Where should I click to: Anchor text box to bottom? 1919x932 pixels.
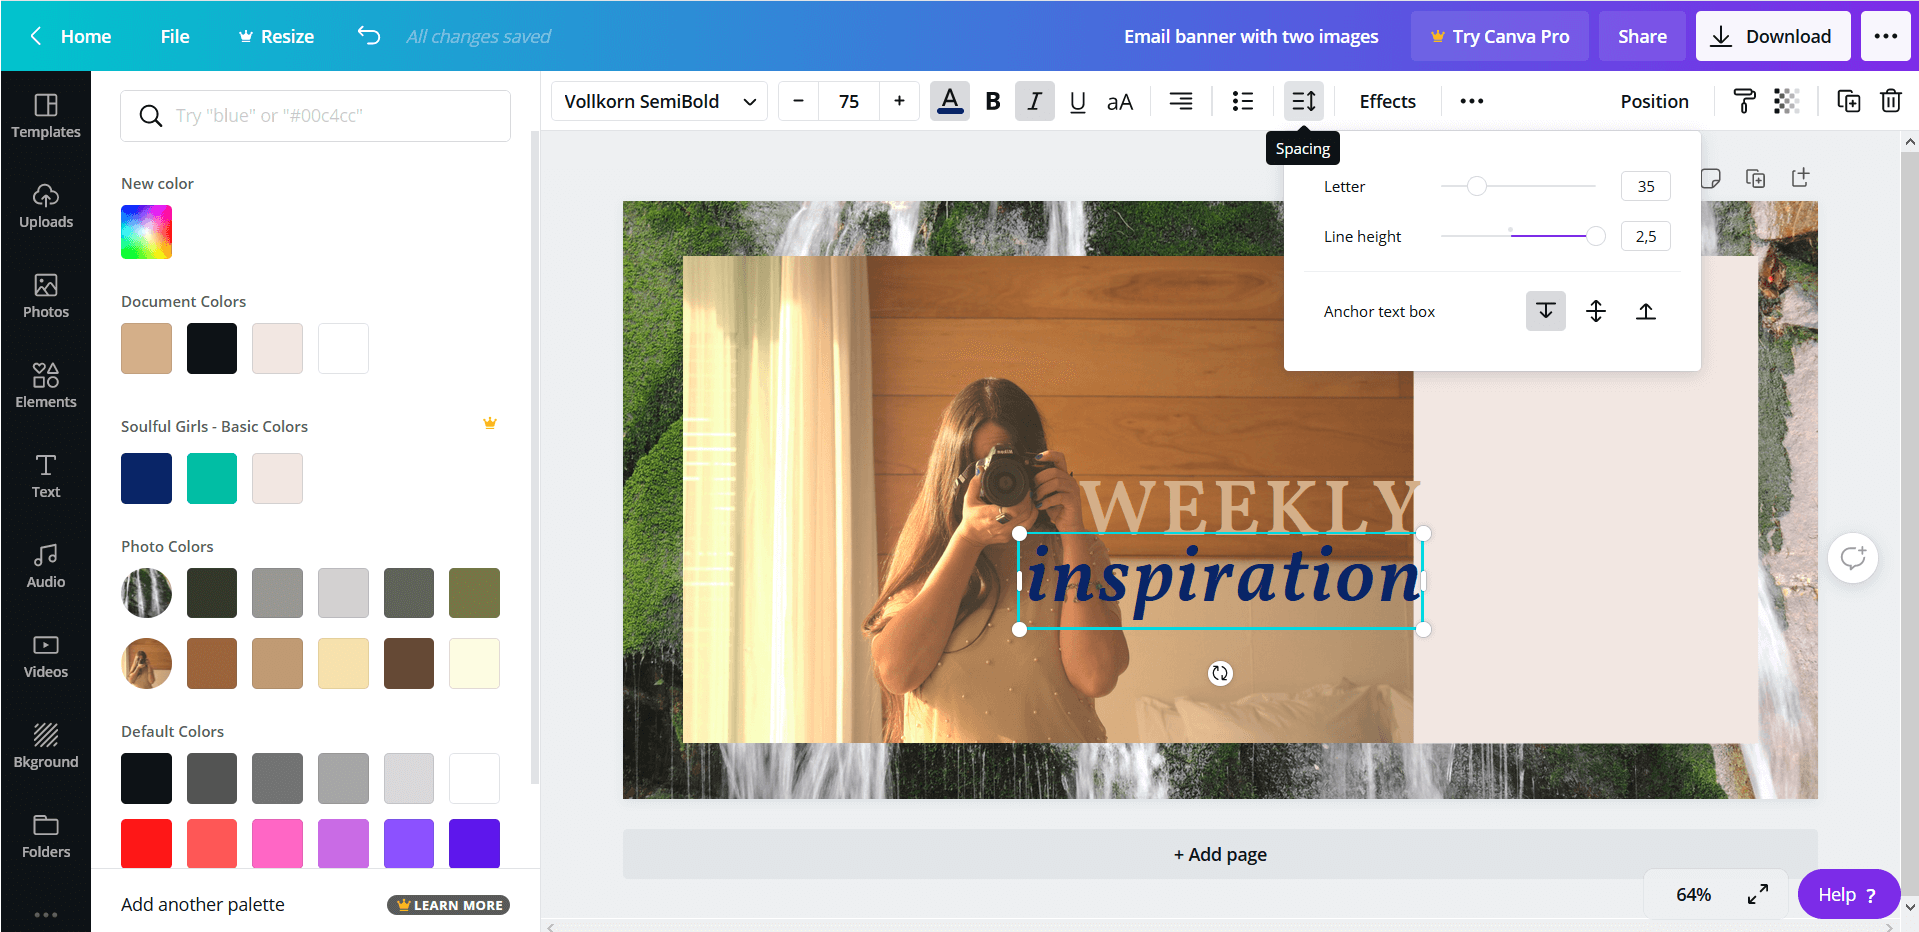point(1545,311)
